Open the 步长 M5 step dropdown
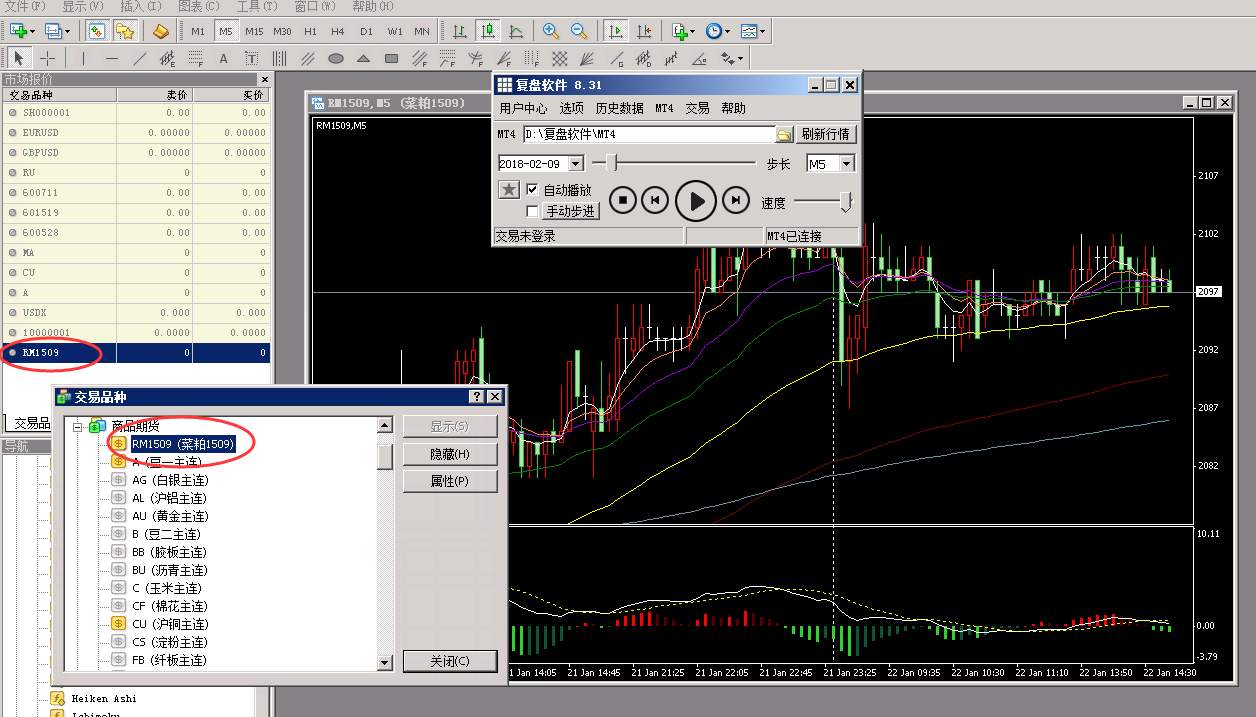The height and width of the screenshot is (717, 1256). pyautogui.click(x=846, y=164)
